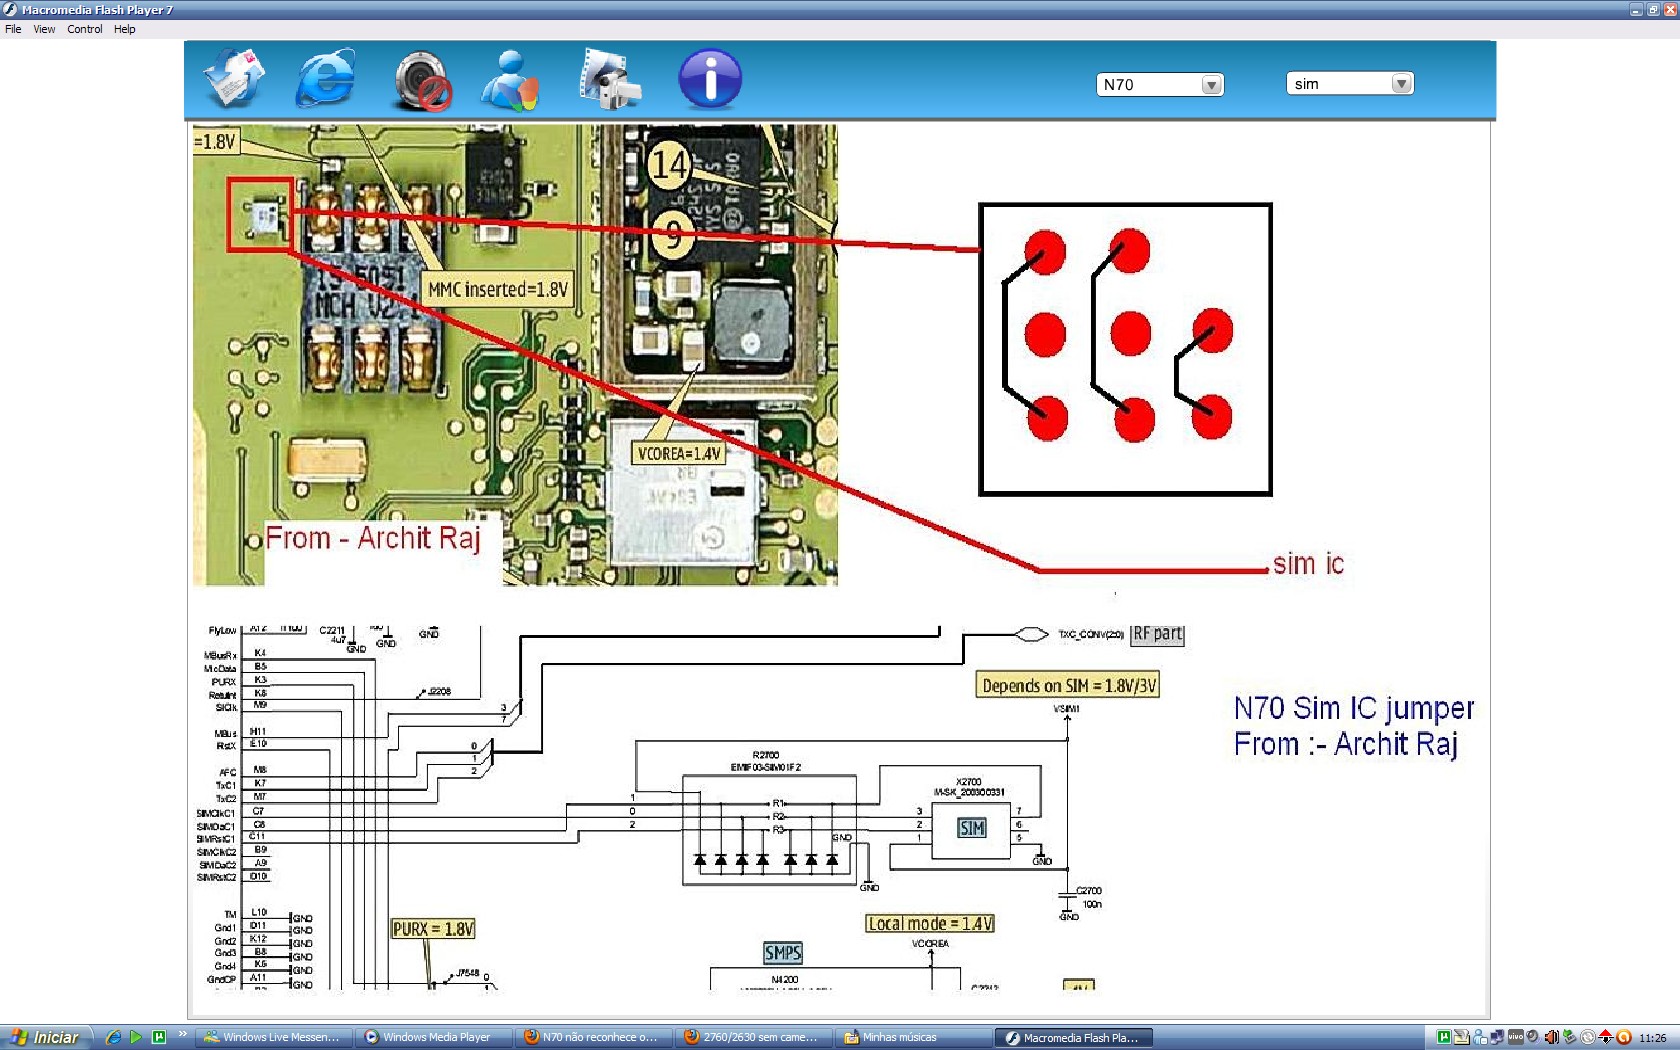The height and width of the screenshot is (1050, 1680).
Task: Click the sim ic jumper diagram box
Action: 1125,349
